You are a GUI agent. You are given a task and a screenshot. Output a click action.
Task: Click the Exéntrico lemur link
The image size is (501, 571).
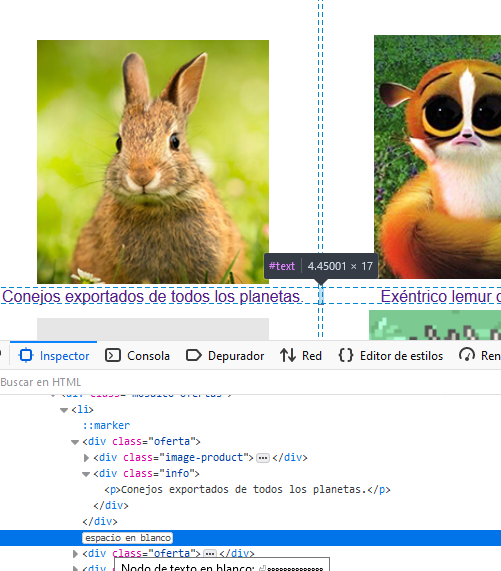coord(441,296)
